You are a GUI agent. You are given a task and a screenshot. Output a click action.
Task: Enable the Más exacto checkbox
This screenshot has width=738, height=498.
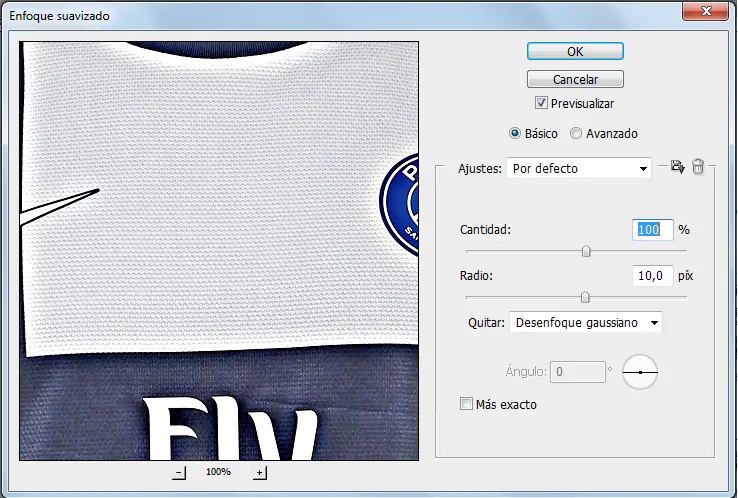(x=466, y=404)
